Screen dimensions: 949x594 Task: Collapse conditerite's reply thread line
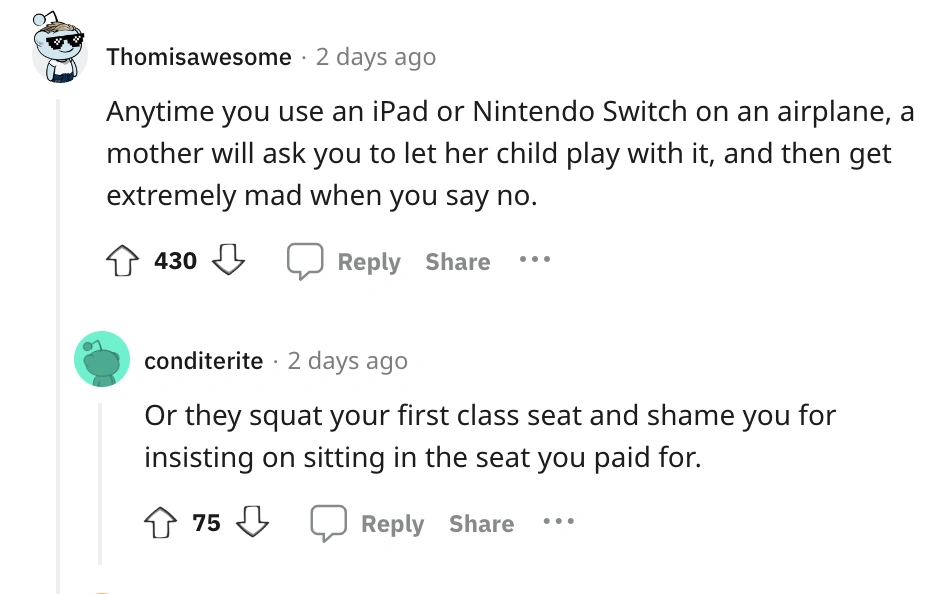click(100, 480)
